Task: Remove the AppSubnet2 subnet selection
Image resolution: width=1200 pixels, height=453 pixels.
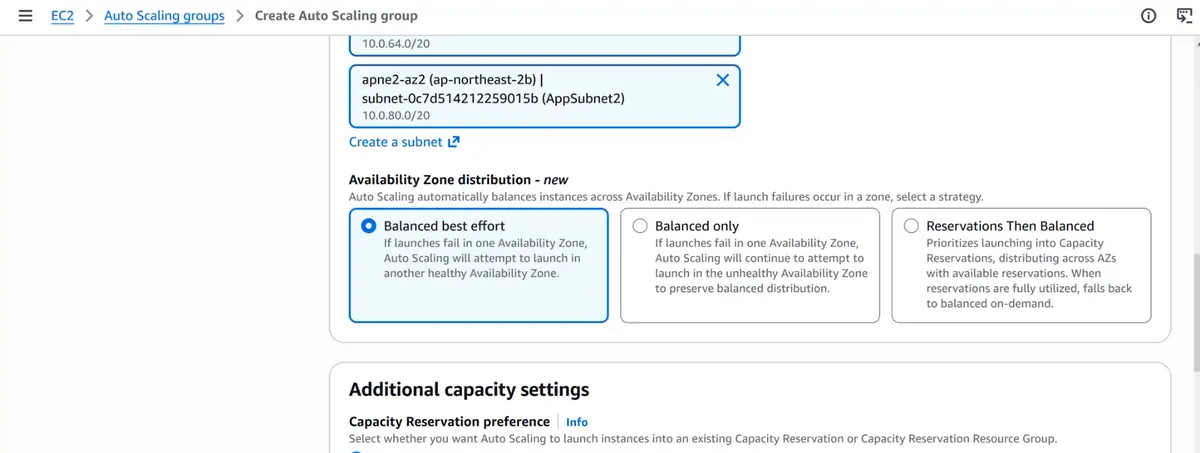Action: (x=722, y=81)
